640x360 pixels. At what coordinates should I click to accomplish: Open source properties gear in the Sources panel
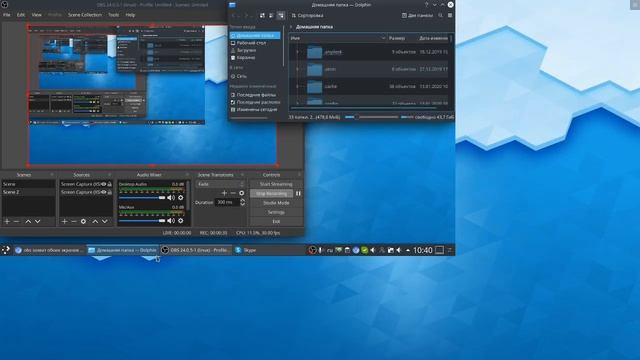point(83,221)
